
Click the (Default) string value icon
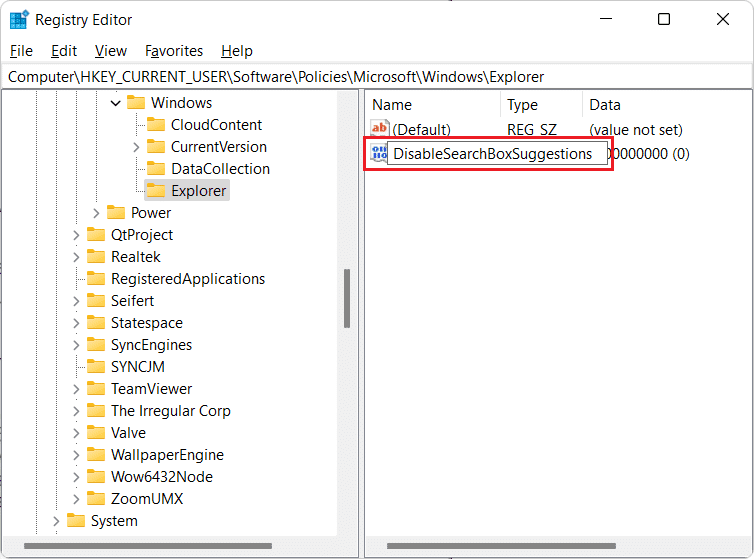tap(379, 129)
